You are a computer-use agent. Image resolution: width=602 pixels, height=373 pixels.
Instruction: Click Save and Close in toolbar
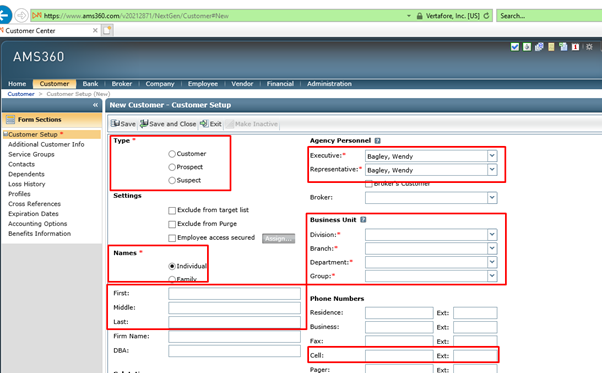click(168, 124)
